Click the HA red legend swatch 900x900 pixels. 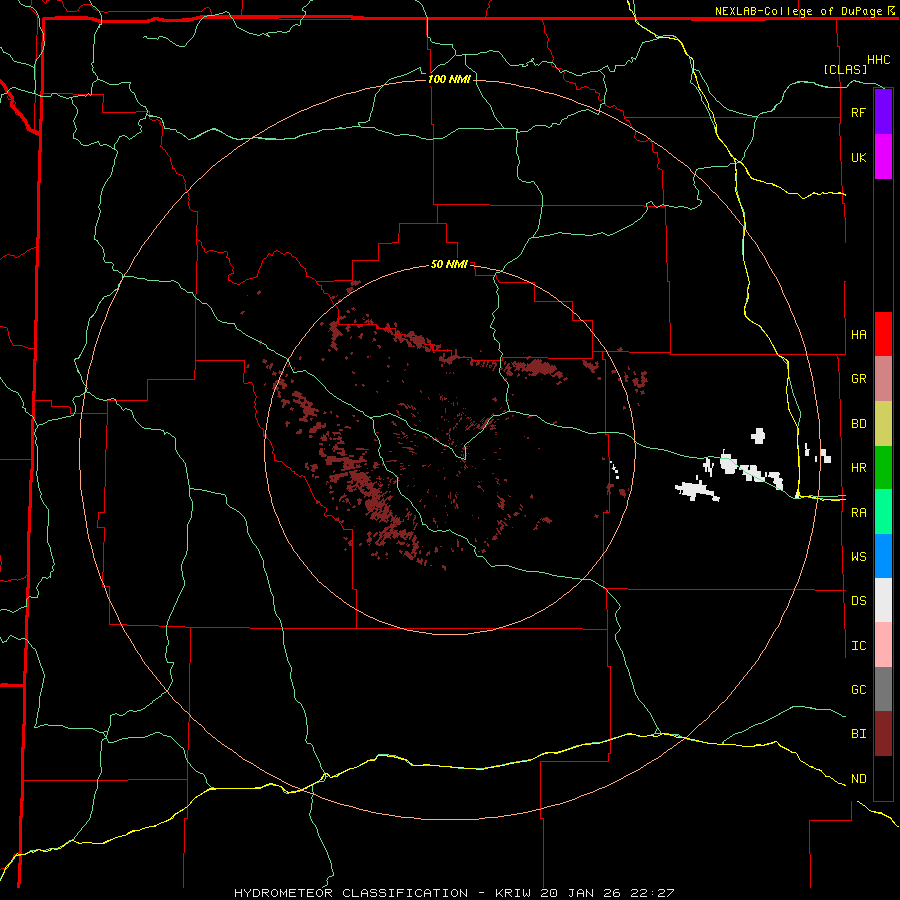[x=883, y=334]
